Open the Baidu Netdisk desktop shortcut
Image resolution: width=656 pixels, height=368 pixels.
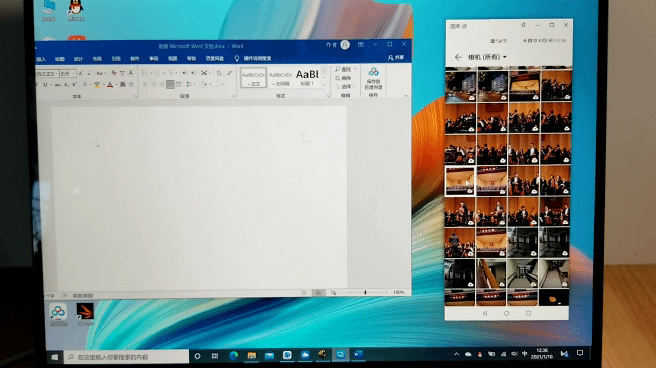[x=58, y=315]
